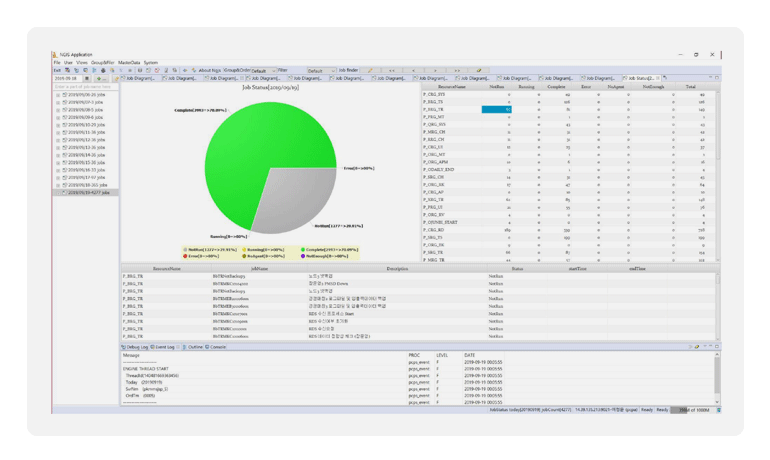Select the 2019/09/12-36 jobs tree item
Image resolution: width=770 pixels, height=460 pixels.
tap(84, 140)
